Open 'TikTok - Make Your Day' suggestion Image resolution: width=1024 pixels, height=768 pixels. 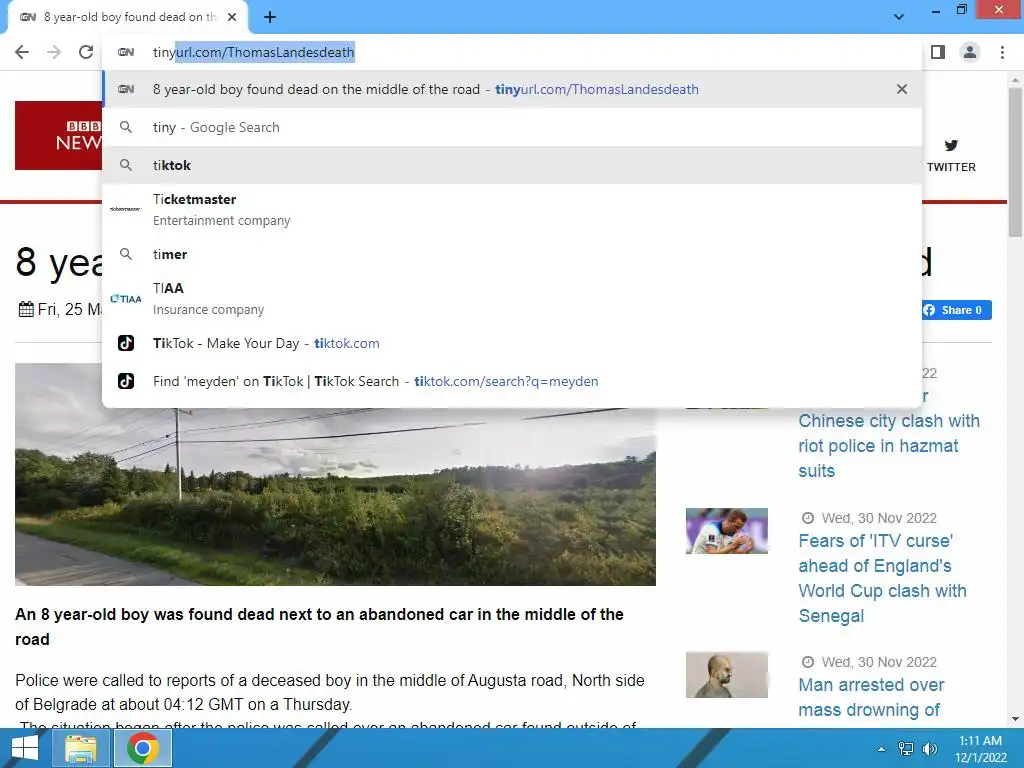(x=512, y=343)
